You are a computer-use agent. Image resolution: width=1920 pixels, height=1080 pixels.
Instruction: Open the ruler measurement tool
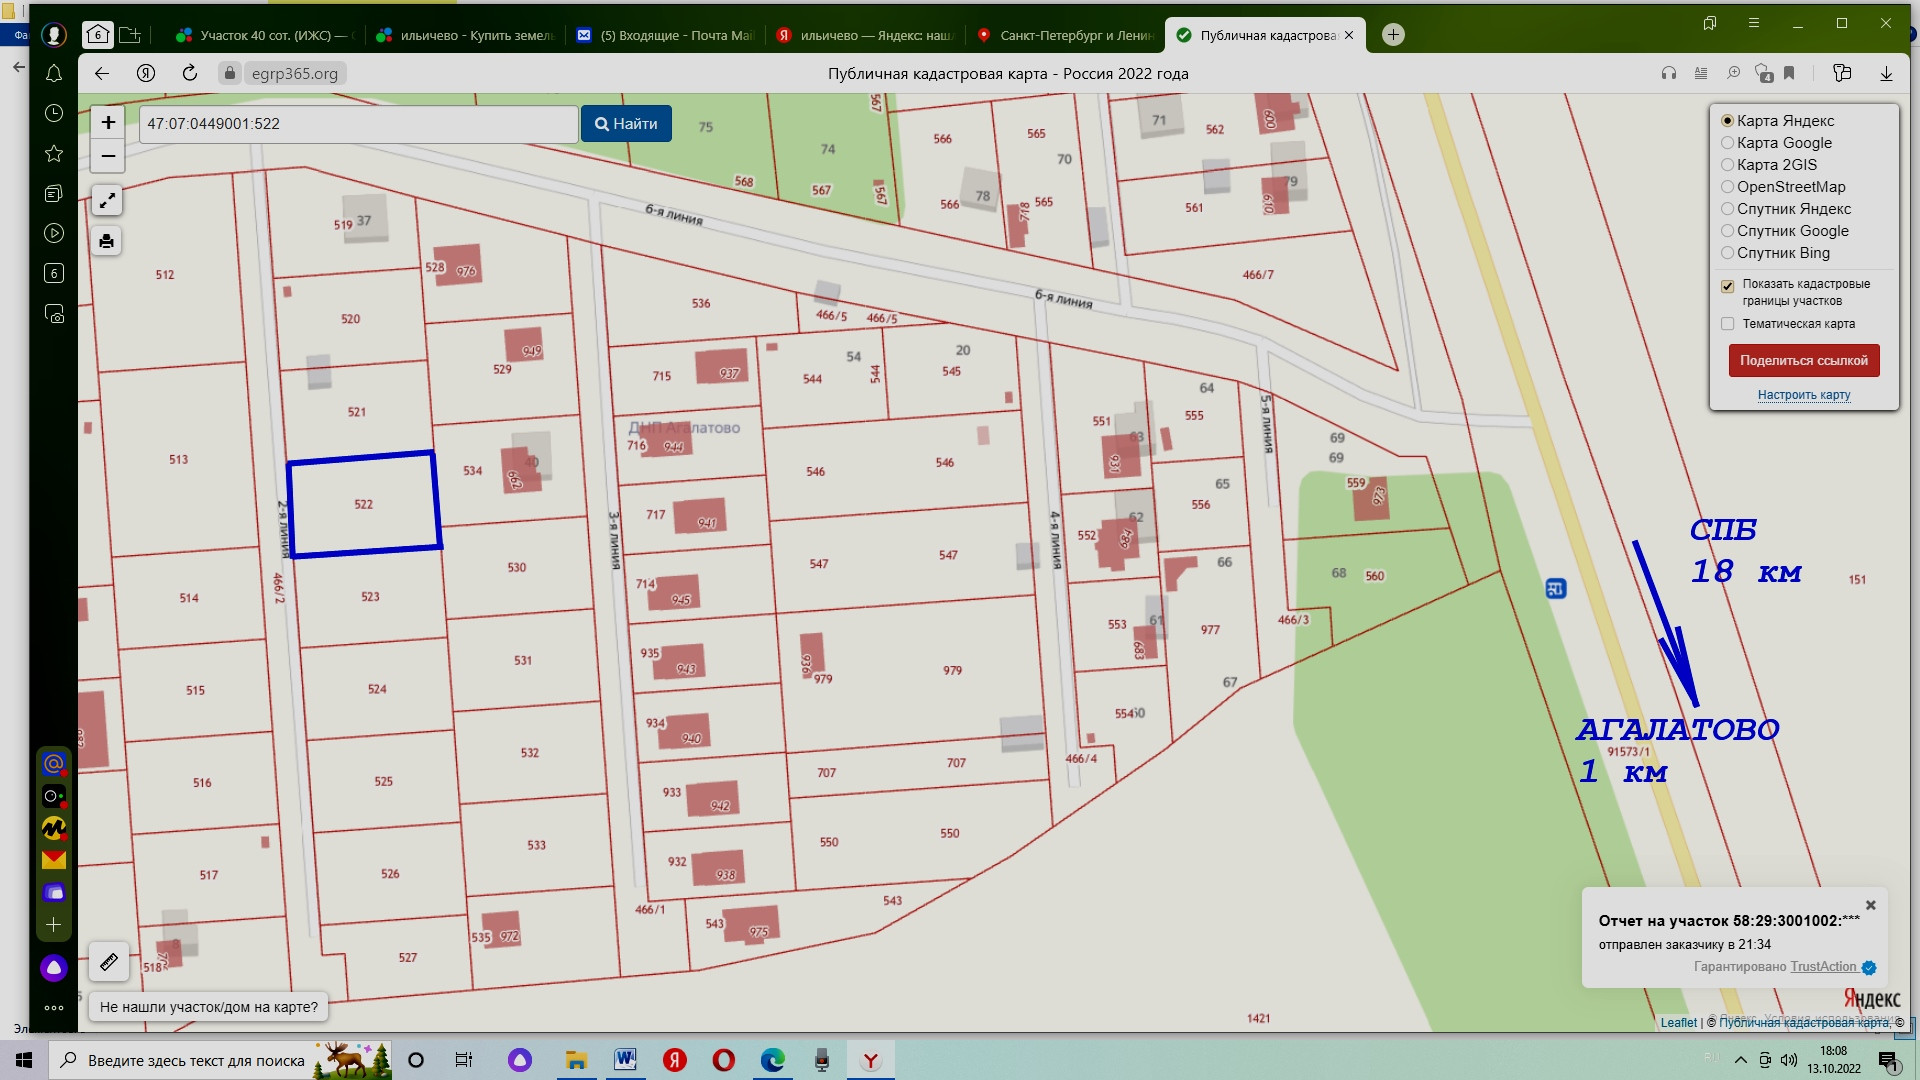tap(109, 962)
